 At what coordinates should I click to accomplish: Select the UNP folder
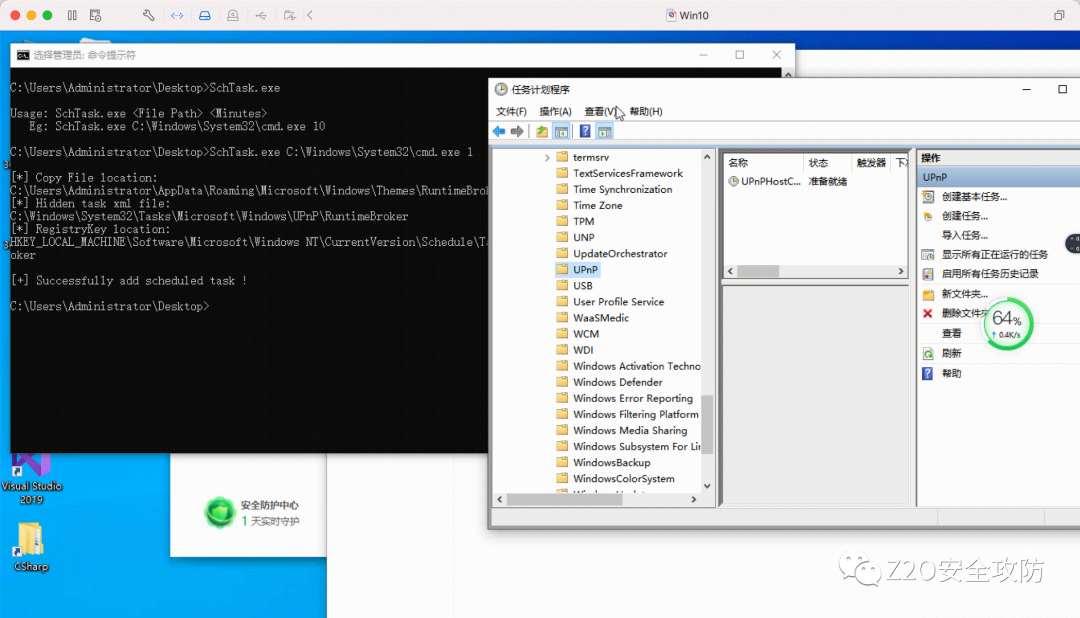point(583,237)
